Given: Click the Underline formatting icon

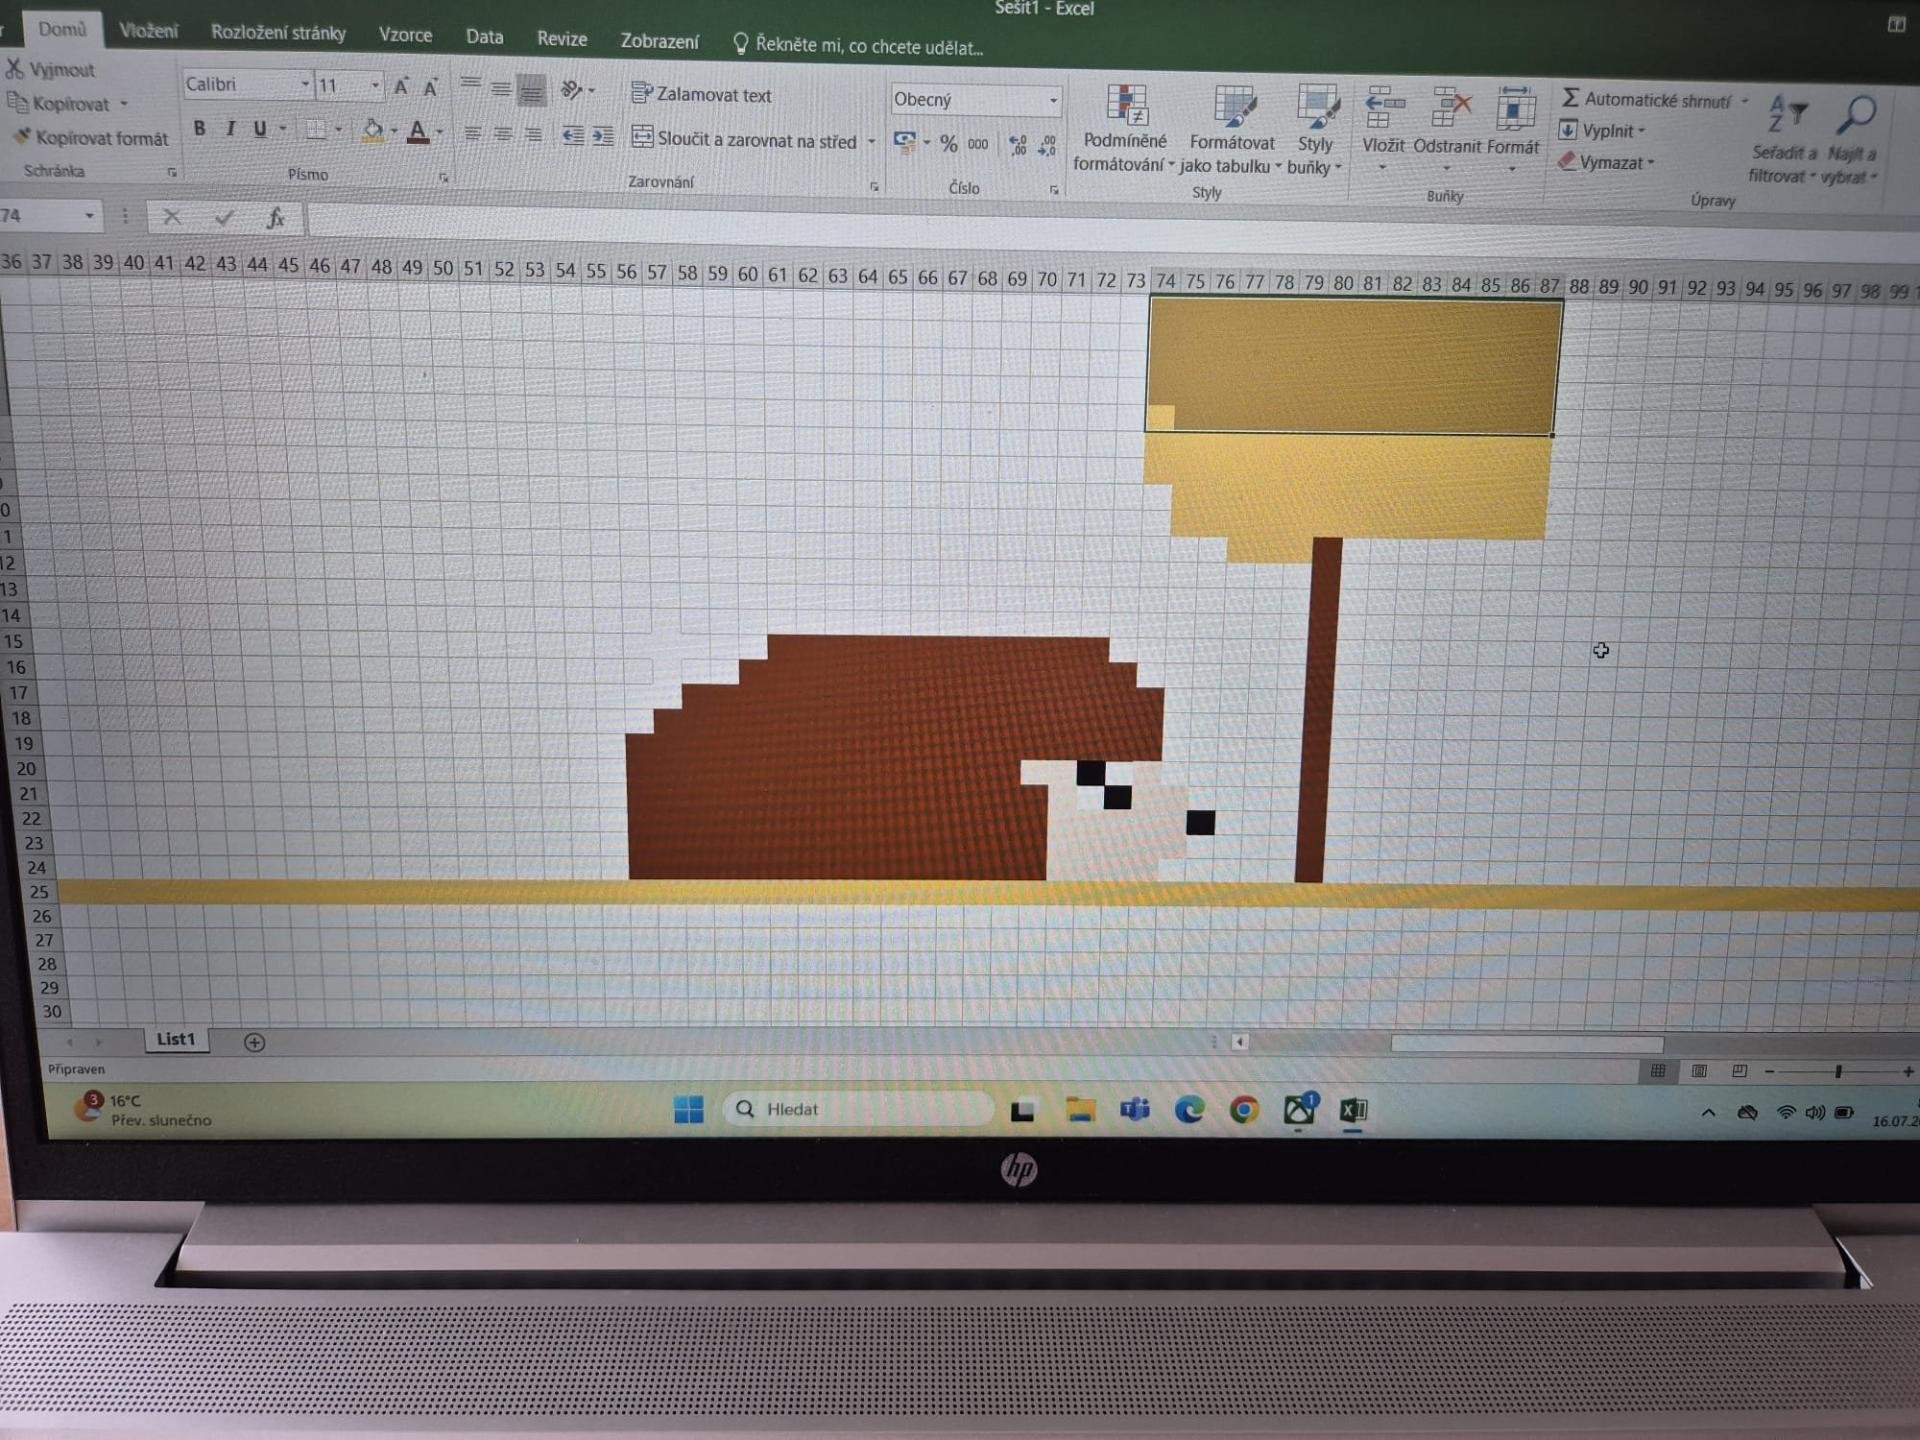Looking at the screenshot, I should (x=260, y=129).
